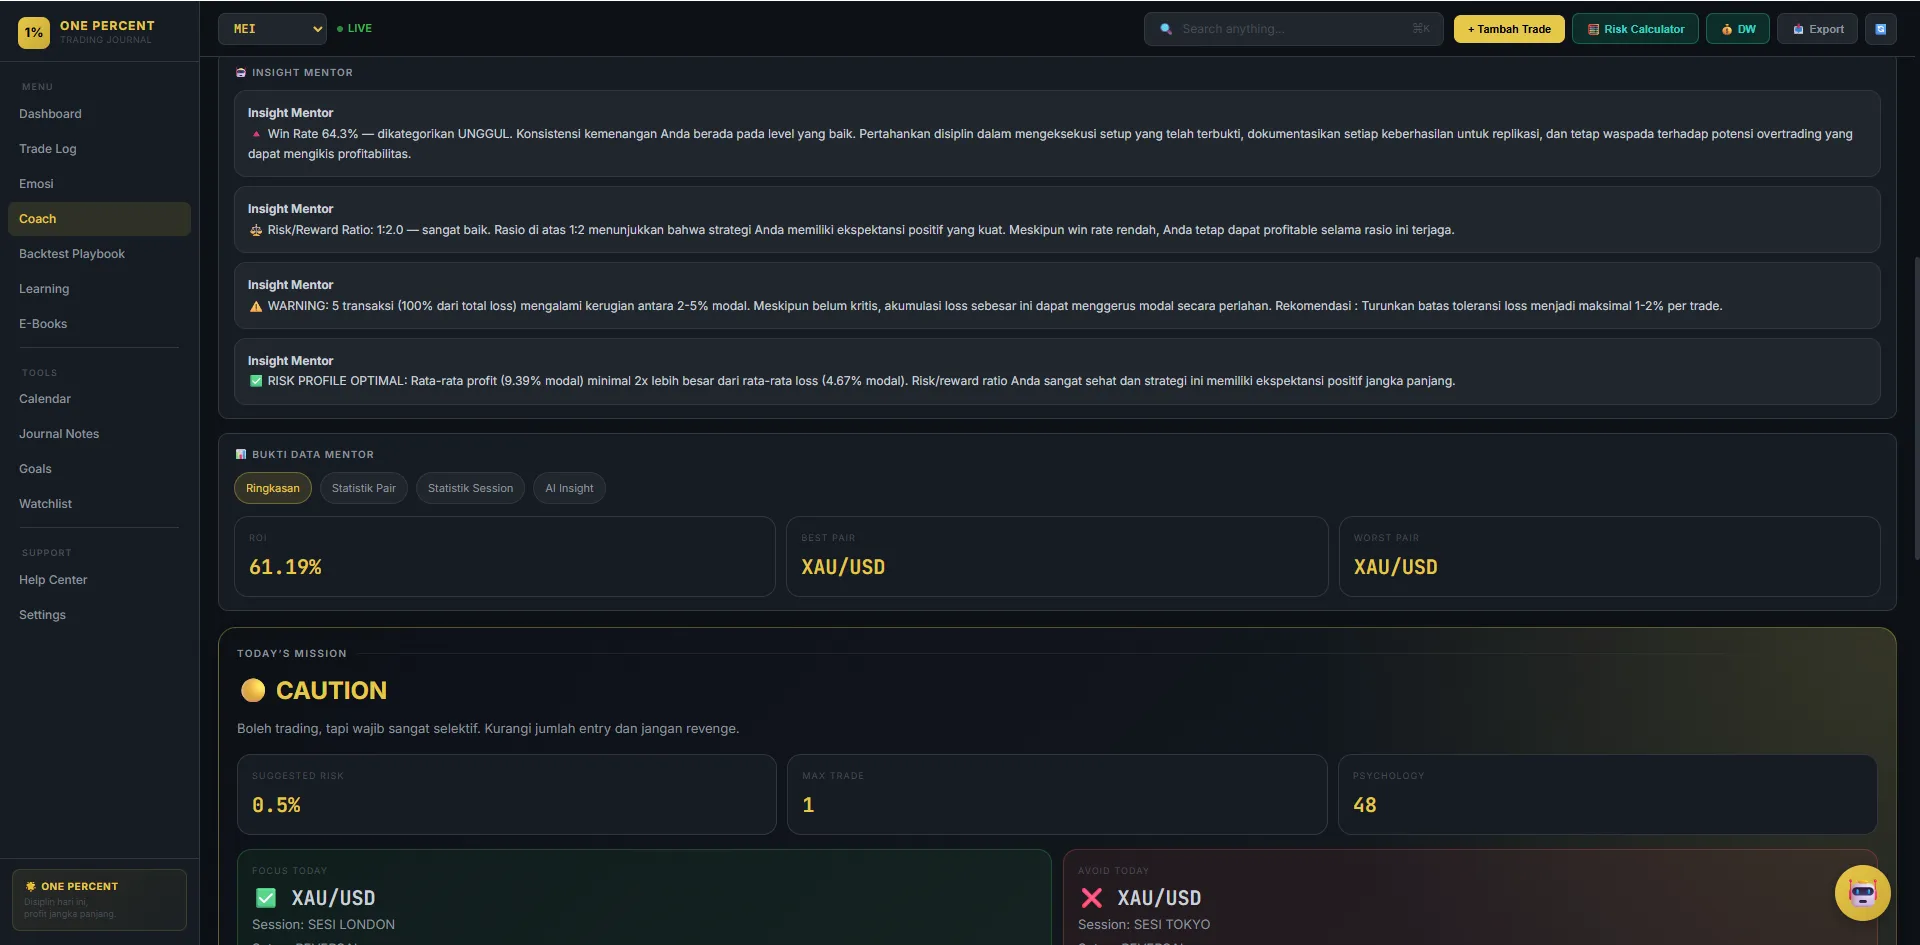Open the Calendar tool
1920x945 pixels.
pos(99,399)
